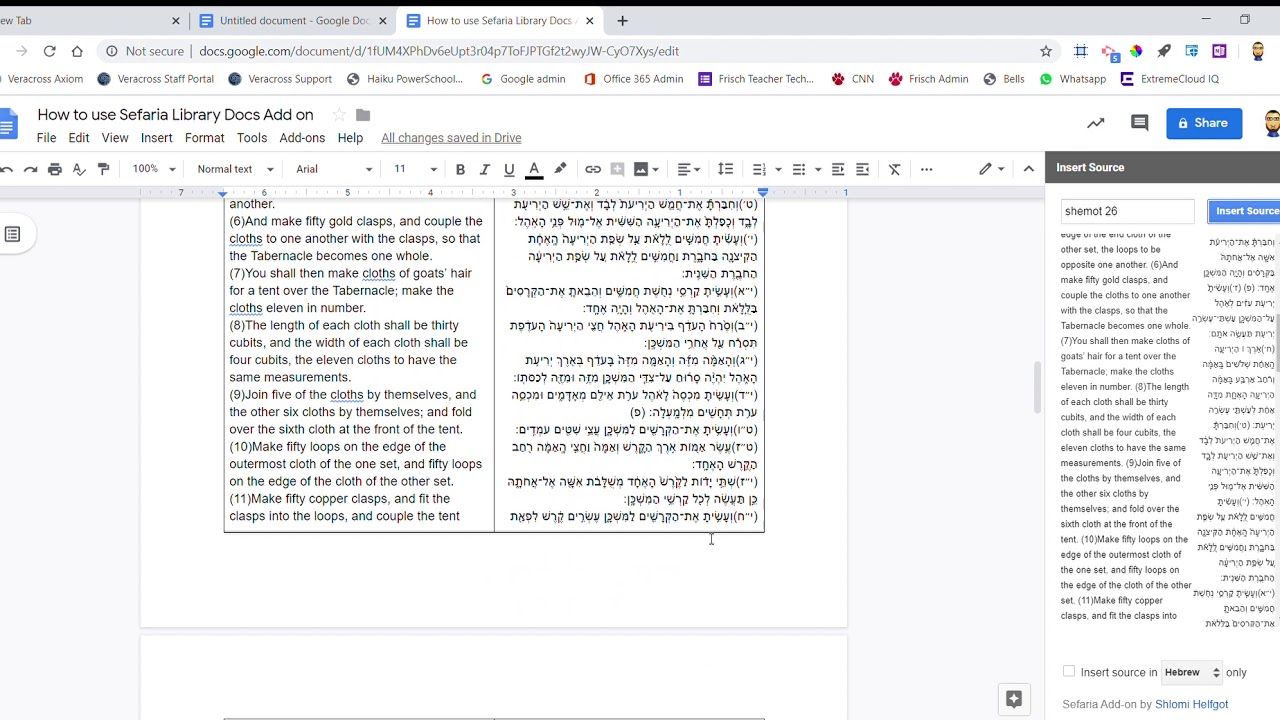Hide the menus with the chevron

(1028, 169)
